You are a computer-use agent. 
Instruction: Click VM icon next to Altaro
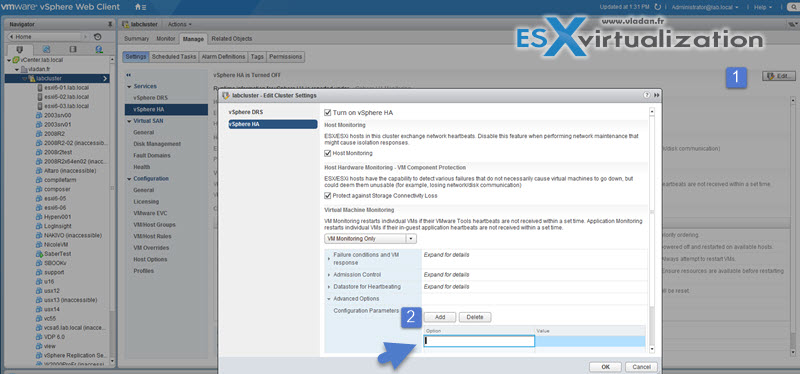39,170
